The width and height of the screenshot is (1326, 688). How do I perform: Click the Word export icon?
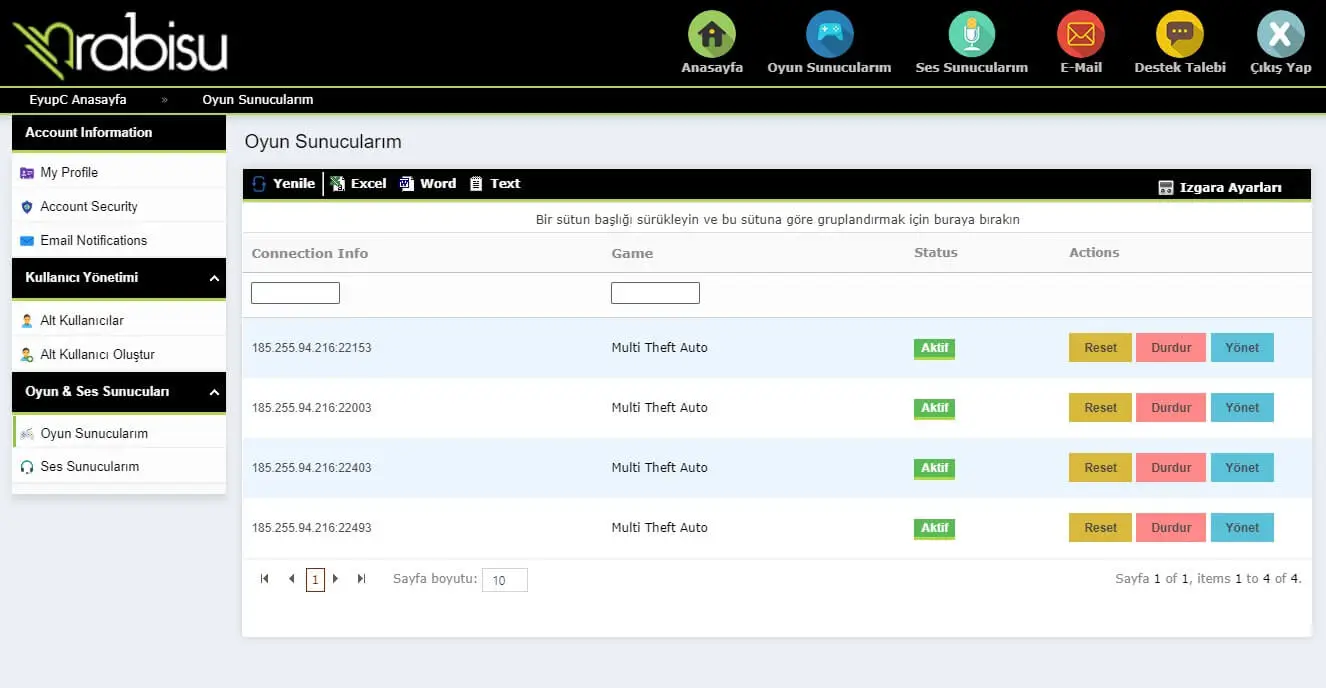click(407, 184)
